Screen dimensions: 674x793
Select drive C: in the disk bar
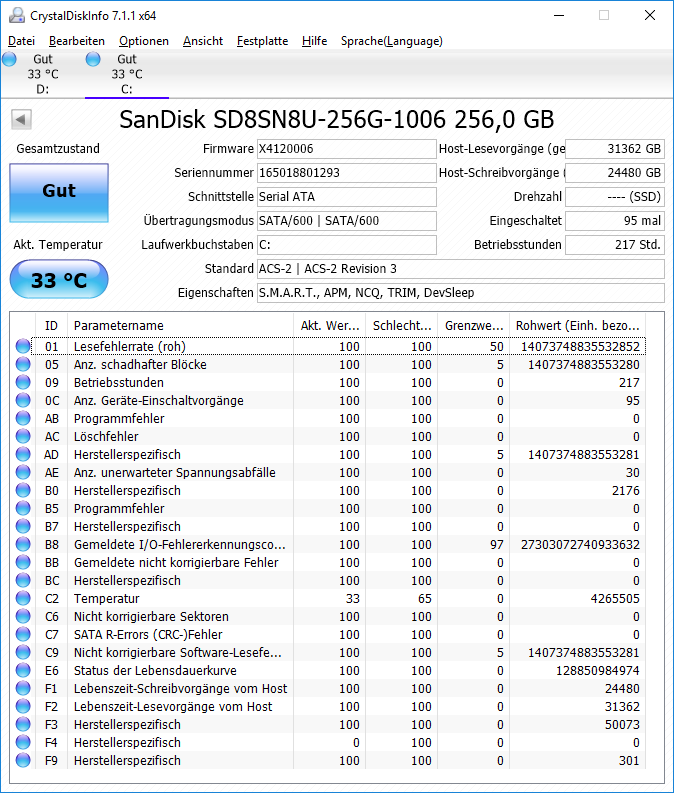click(x=126, y=74)
